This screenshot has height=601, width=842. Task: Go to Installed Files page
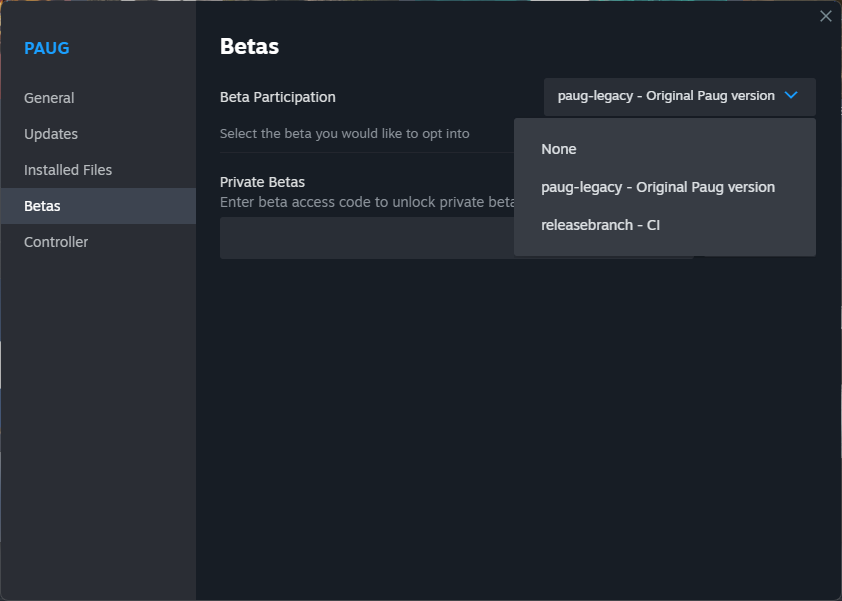click(68, 170)
